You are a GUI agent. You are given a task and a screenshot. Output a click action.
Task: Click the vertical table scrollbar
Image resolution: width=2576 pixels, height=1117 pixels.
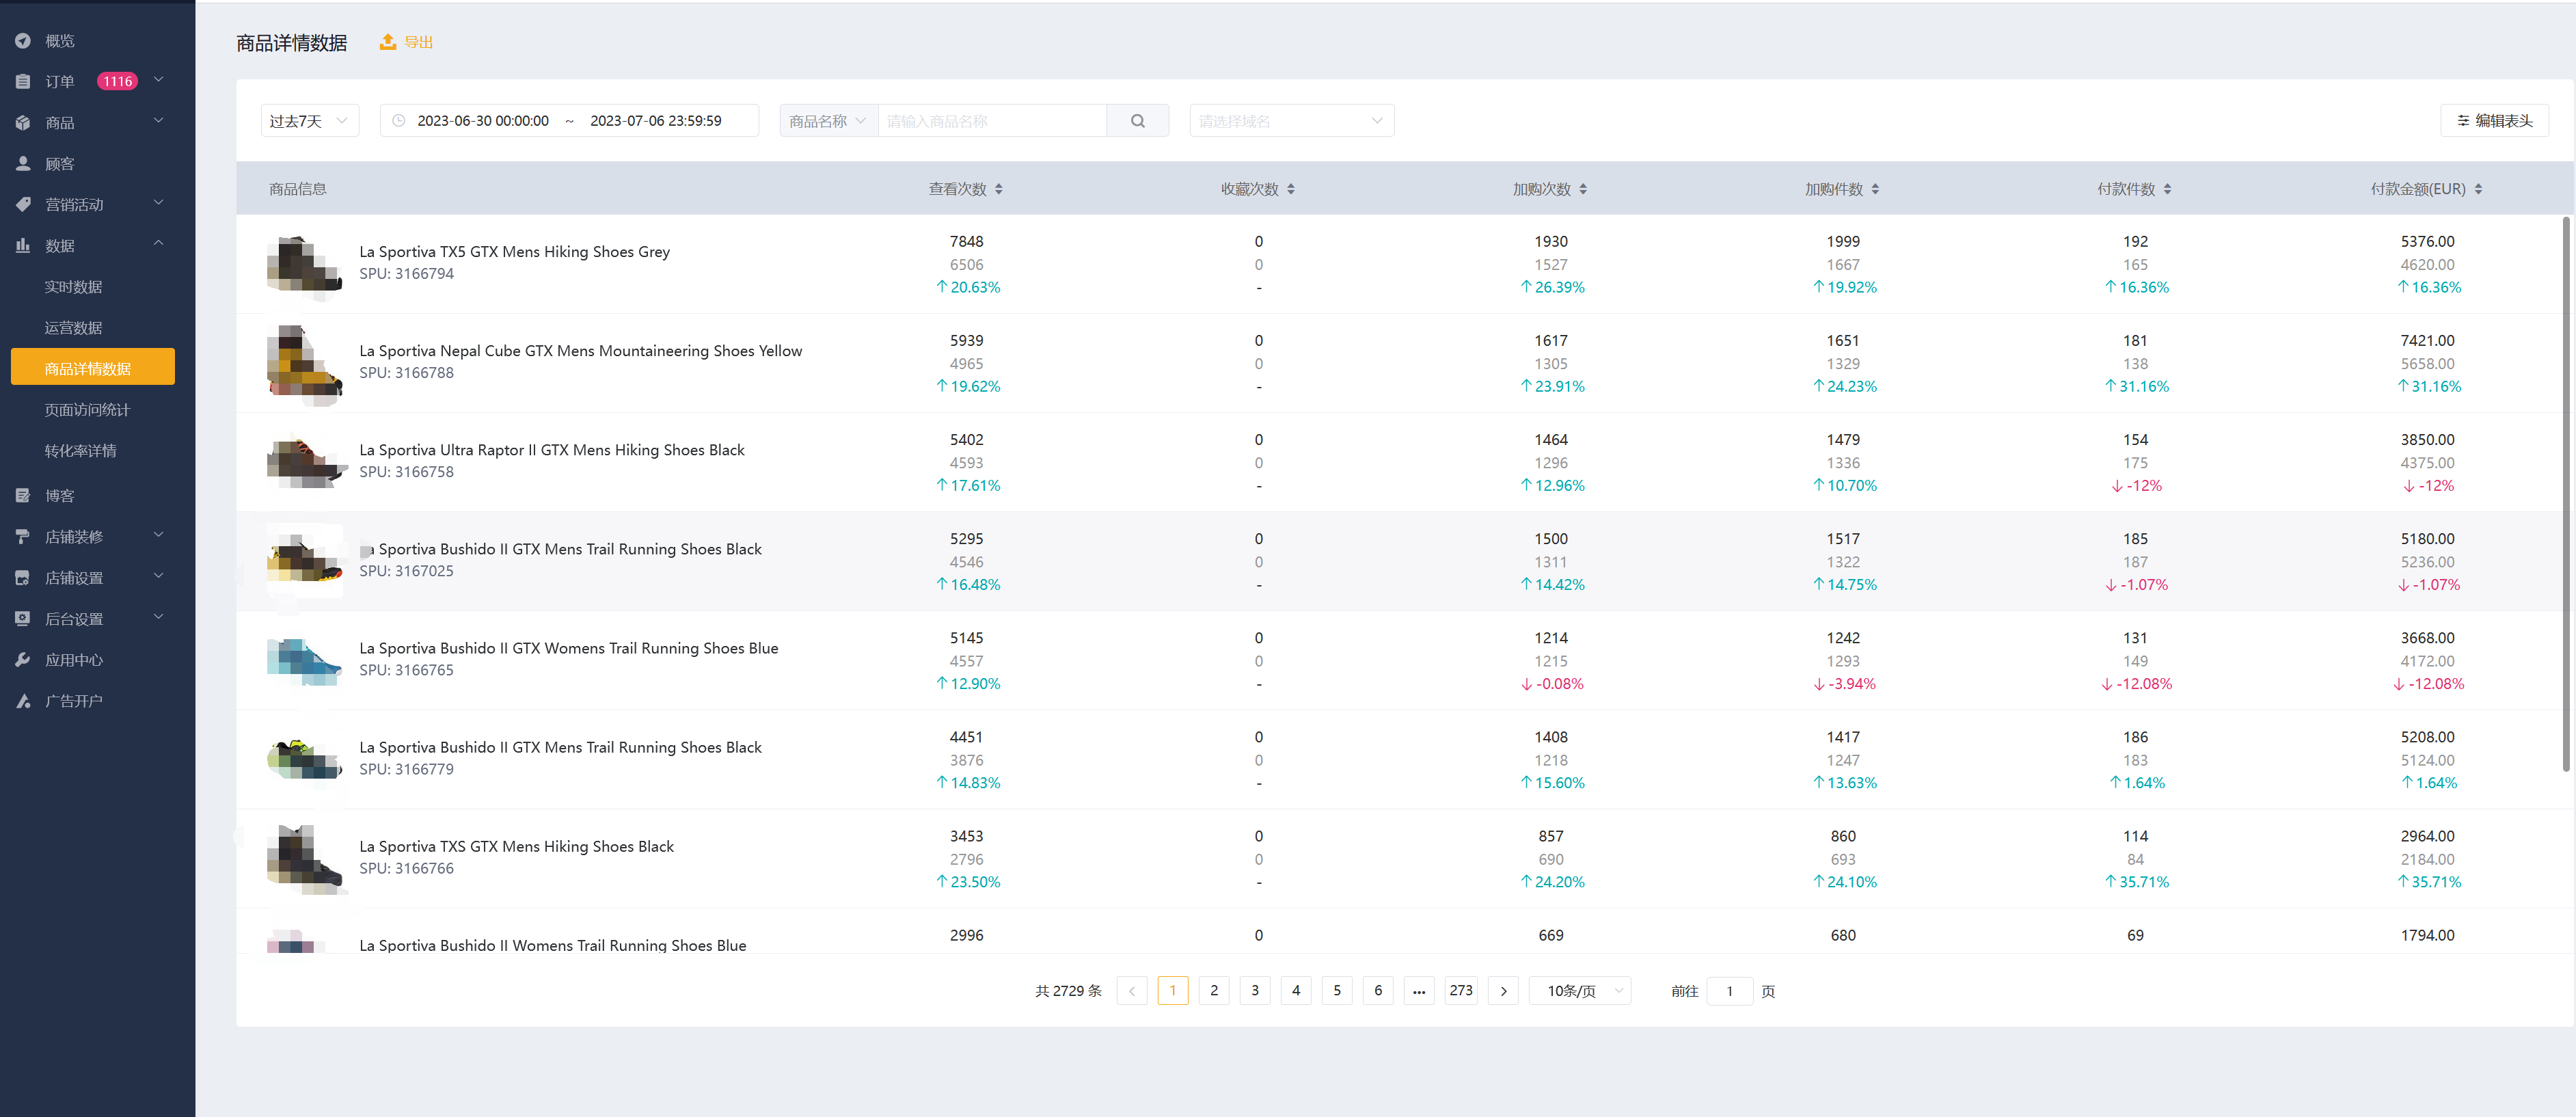2566,494
